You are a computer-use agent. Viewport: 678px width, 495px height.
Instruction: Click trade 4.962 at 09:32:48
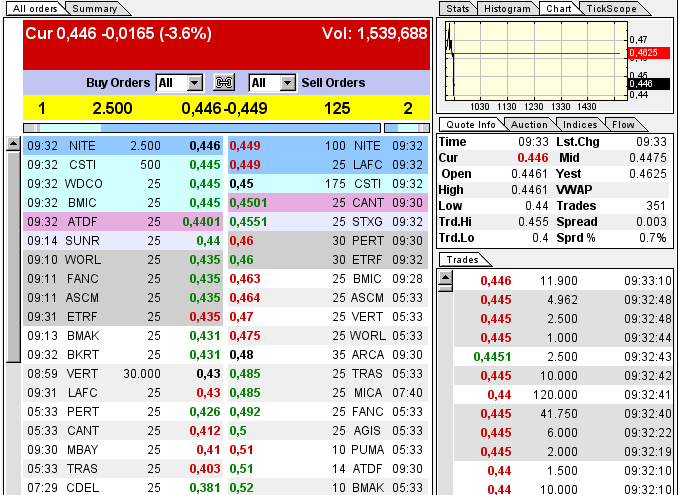(x=563, y=300)
